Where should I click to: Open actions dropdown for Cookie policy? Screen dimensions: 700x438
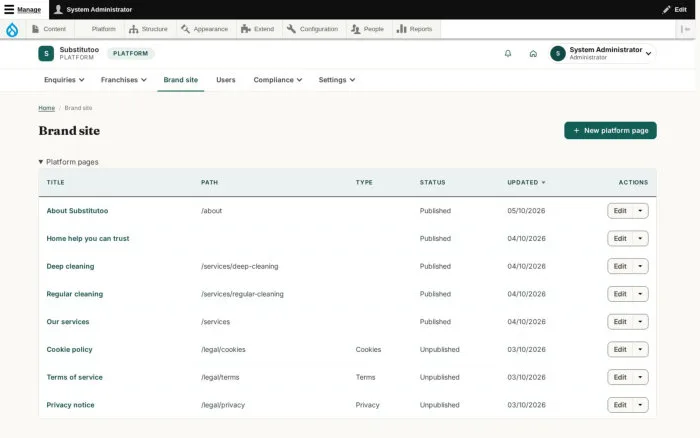pos(640,349)
